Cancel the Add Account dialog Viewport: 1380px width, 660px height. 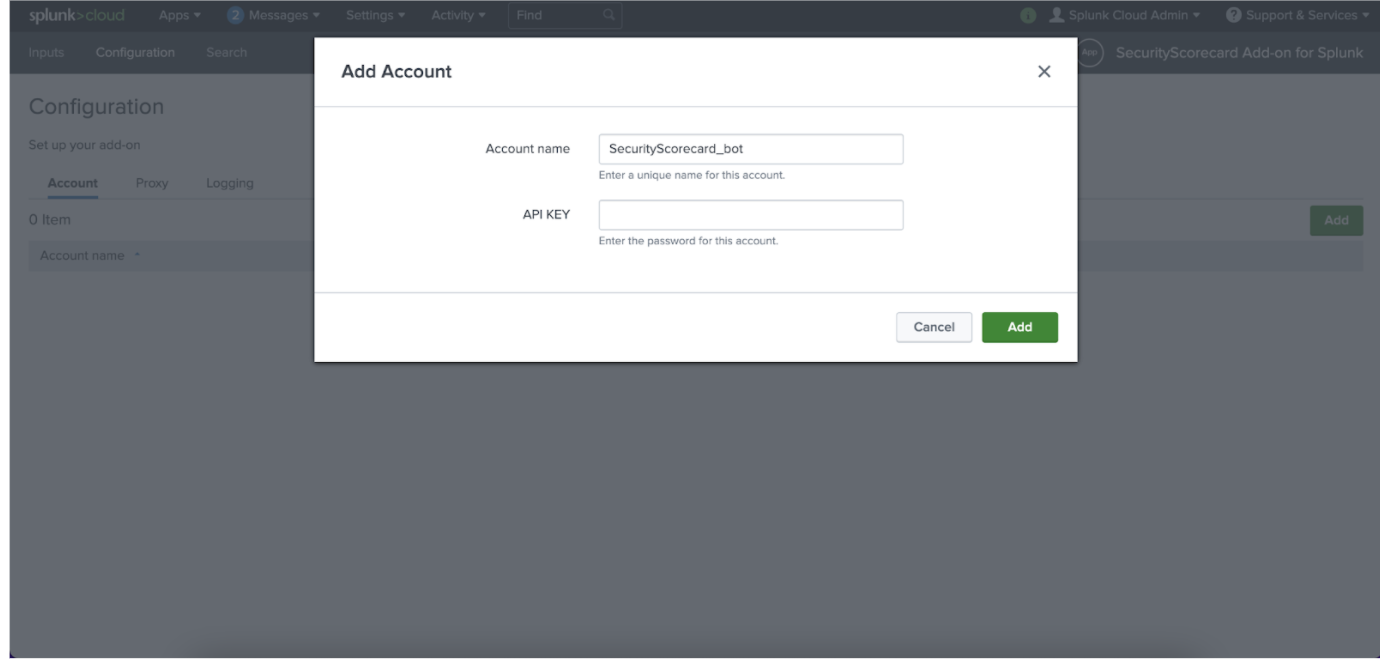[934, 327]
